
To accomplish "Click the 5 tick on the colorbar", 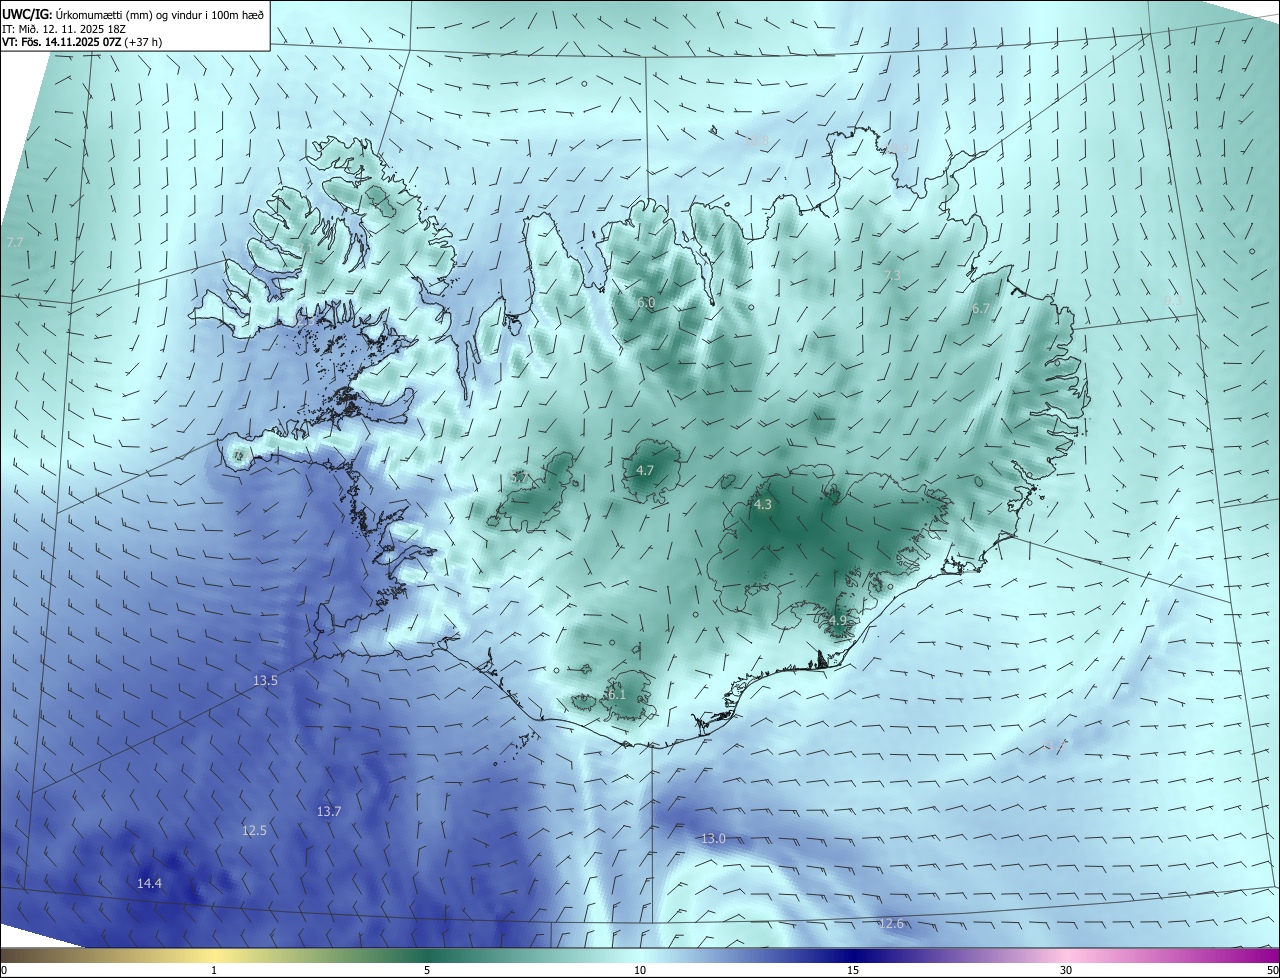I will 427,970.
